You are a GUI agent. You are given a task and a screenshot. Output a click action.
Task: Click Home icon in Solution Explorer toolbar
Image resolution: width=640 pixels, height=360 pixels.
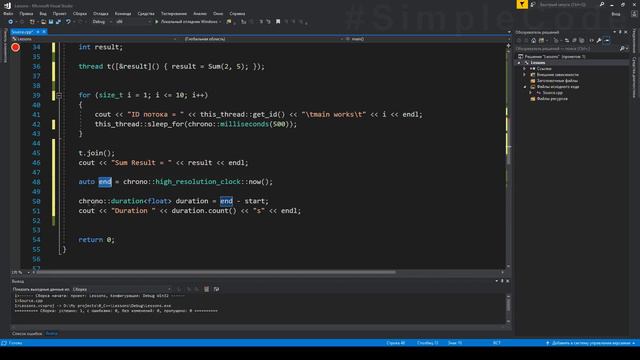(x=533, y=40)
